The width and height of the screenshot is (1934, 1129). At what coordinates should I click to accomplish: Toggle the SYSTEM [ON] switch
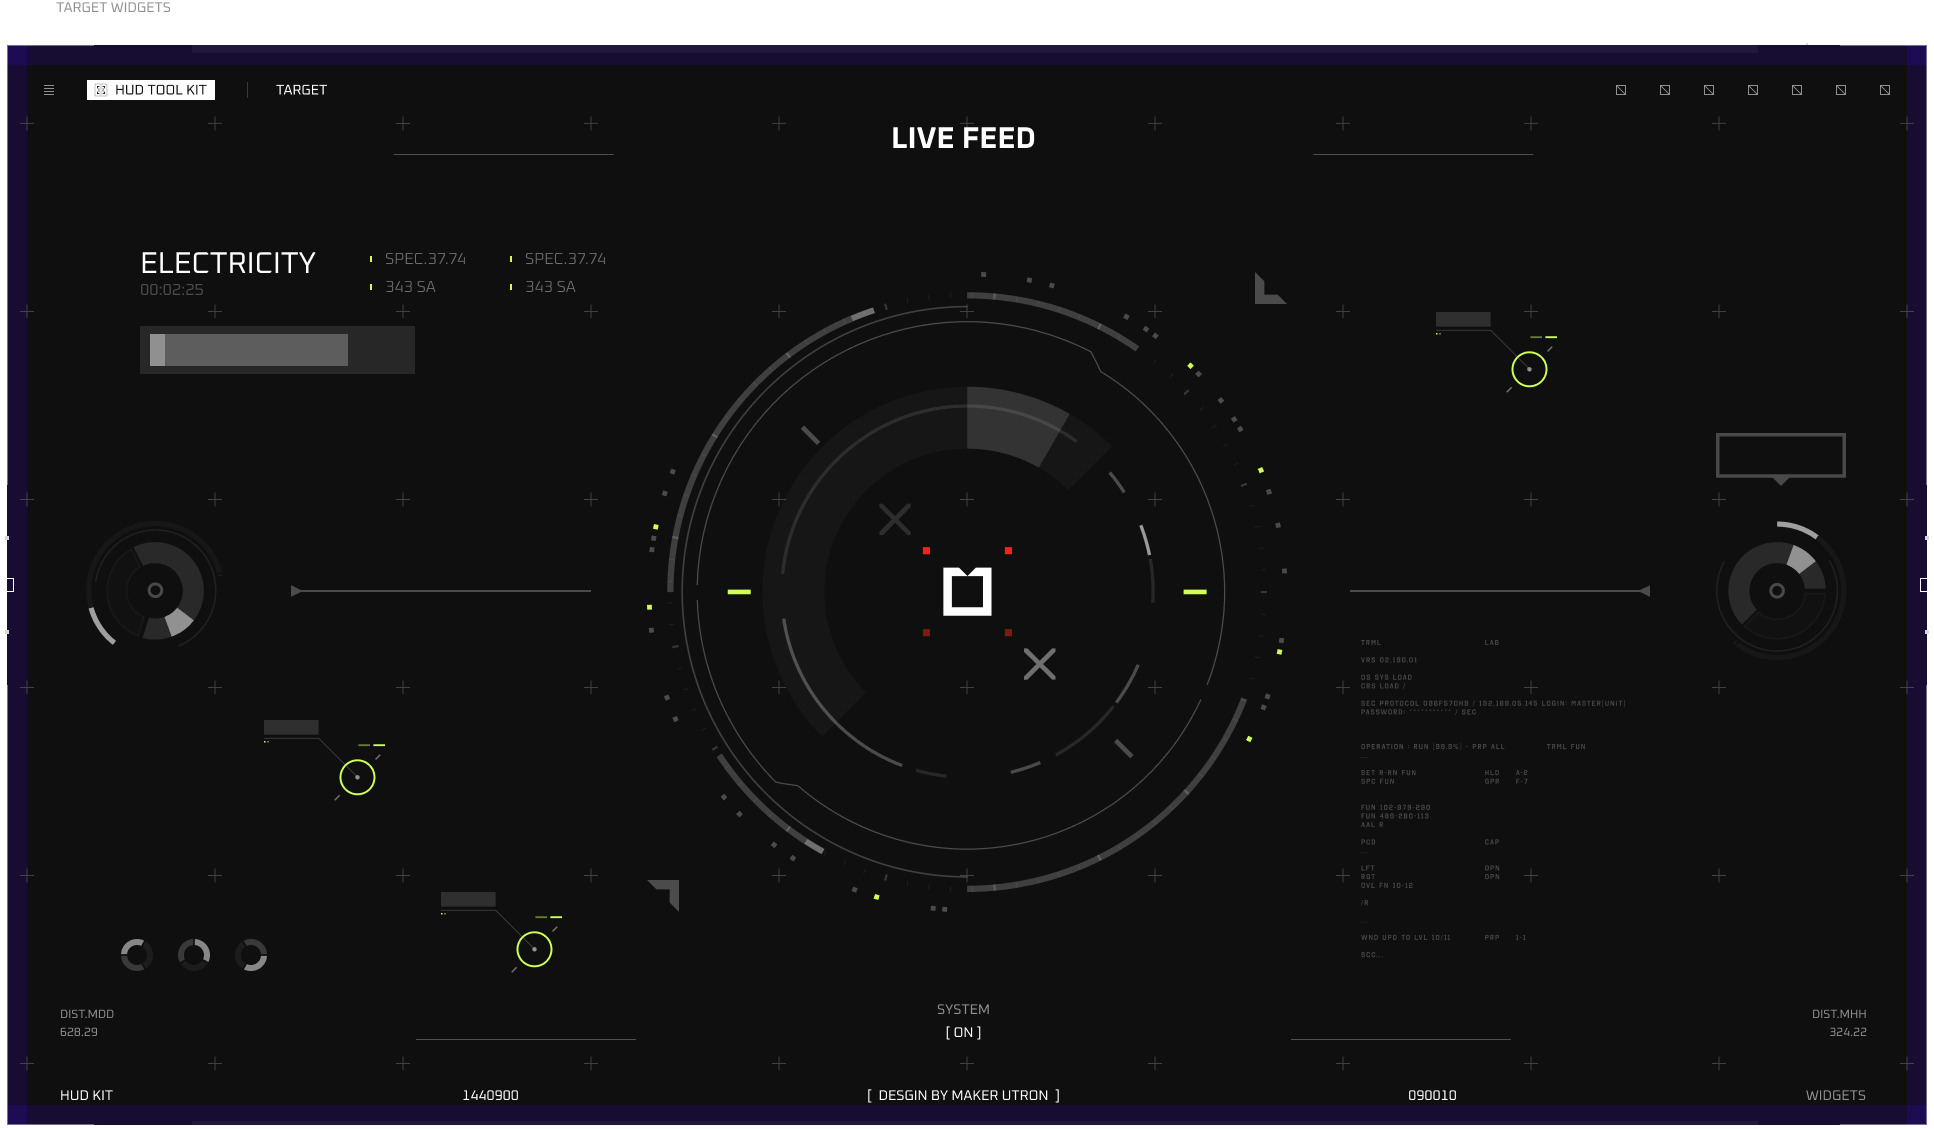(963, 1032)
